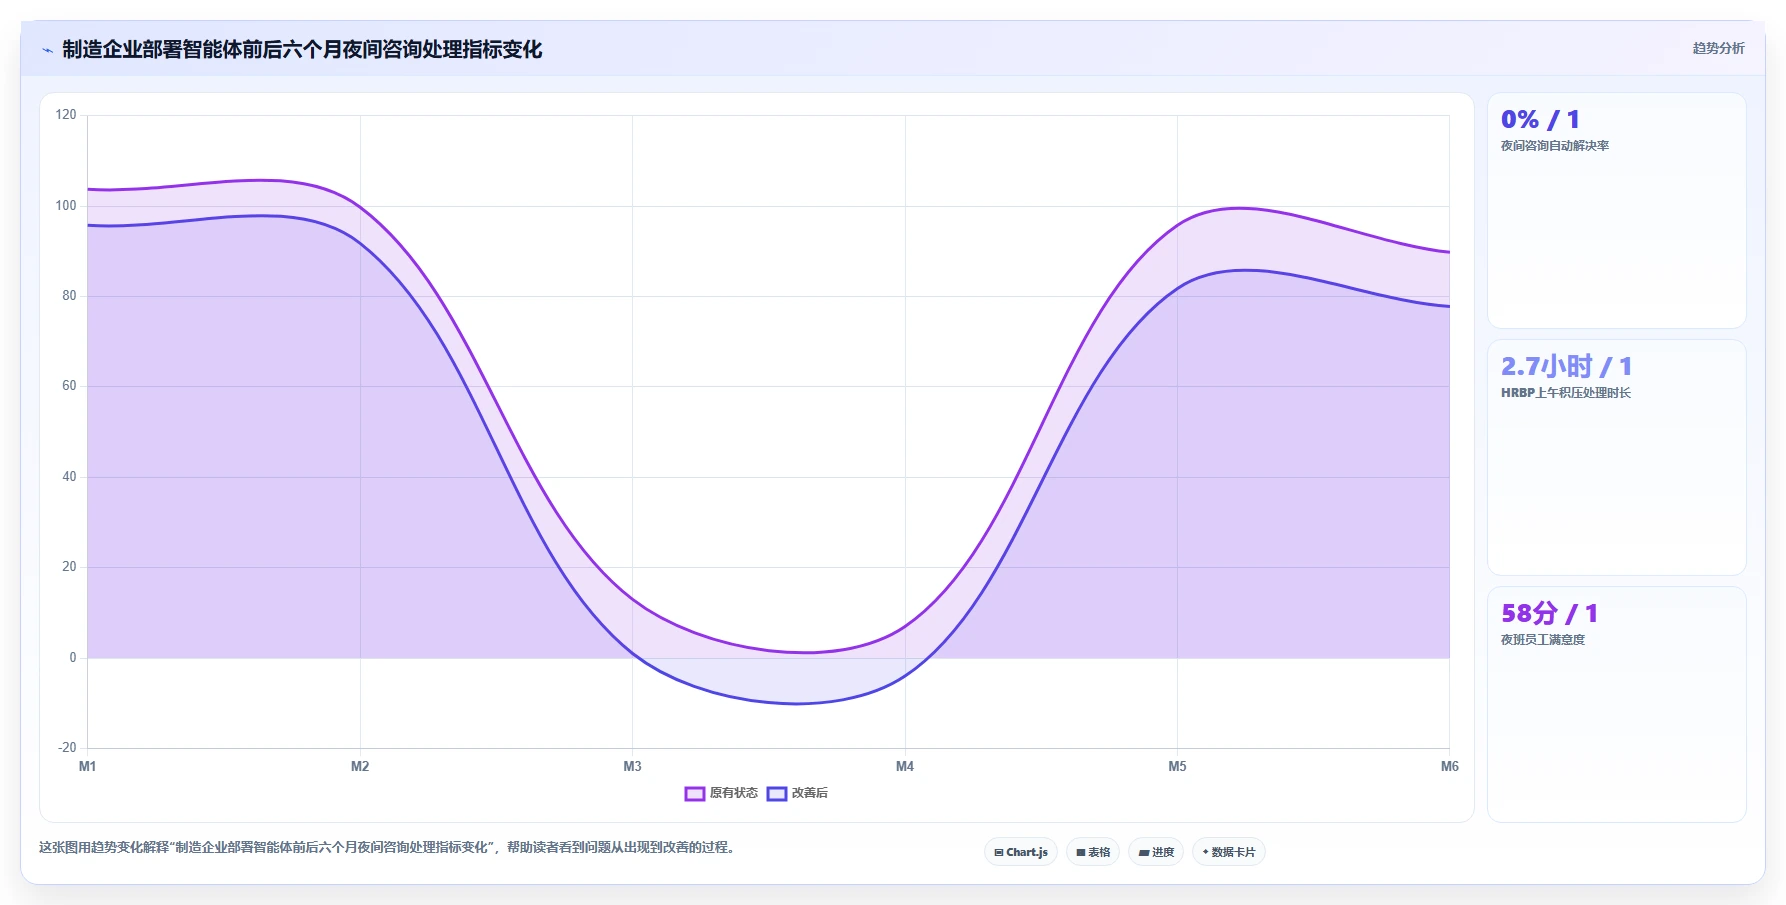Click the square icon in the 表格 chip
The height and width of the screenshot is (905, 1786).
pyautogui.click(x=1080, y=853)
